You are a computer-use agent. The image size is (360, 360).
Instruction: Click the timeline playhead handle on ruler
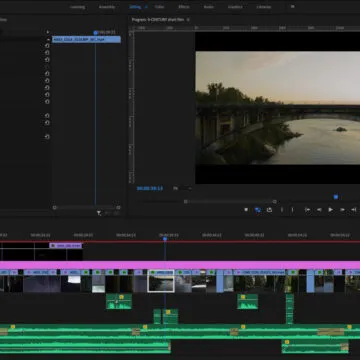(165, 239)
